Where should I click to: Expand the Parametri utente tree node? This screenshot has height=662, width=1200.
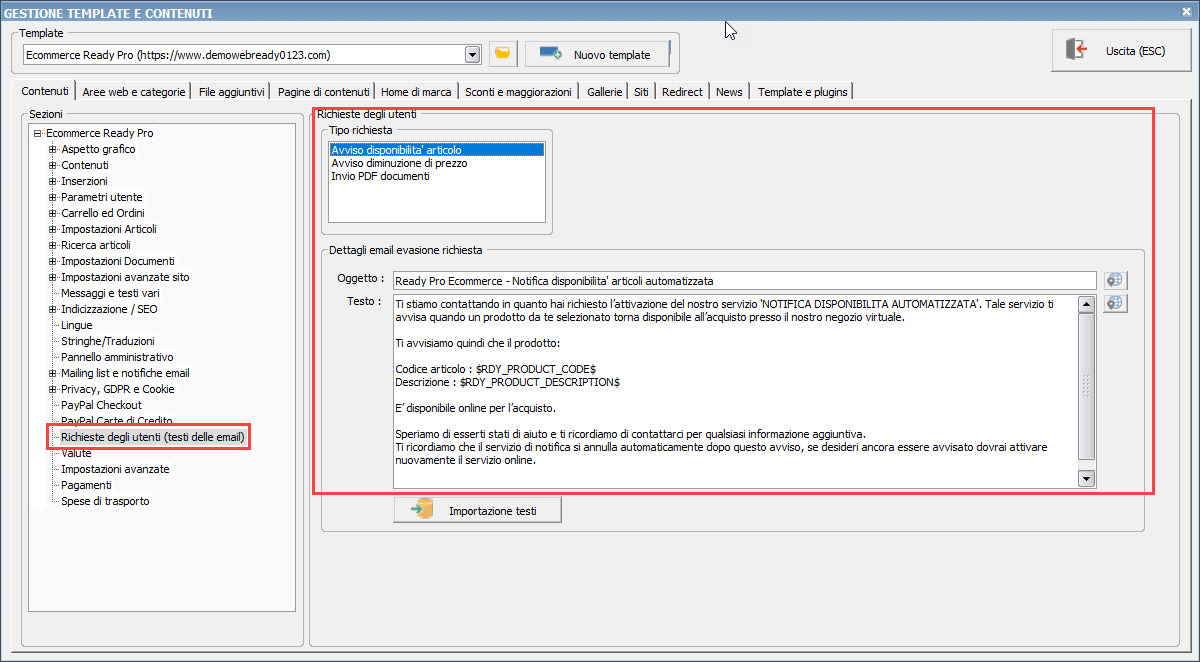53,197
